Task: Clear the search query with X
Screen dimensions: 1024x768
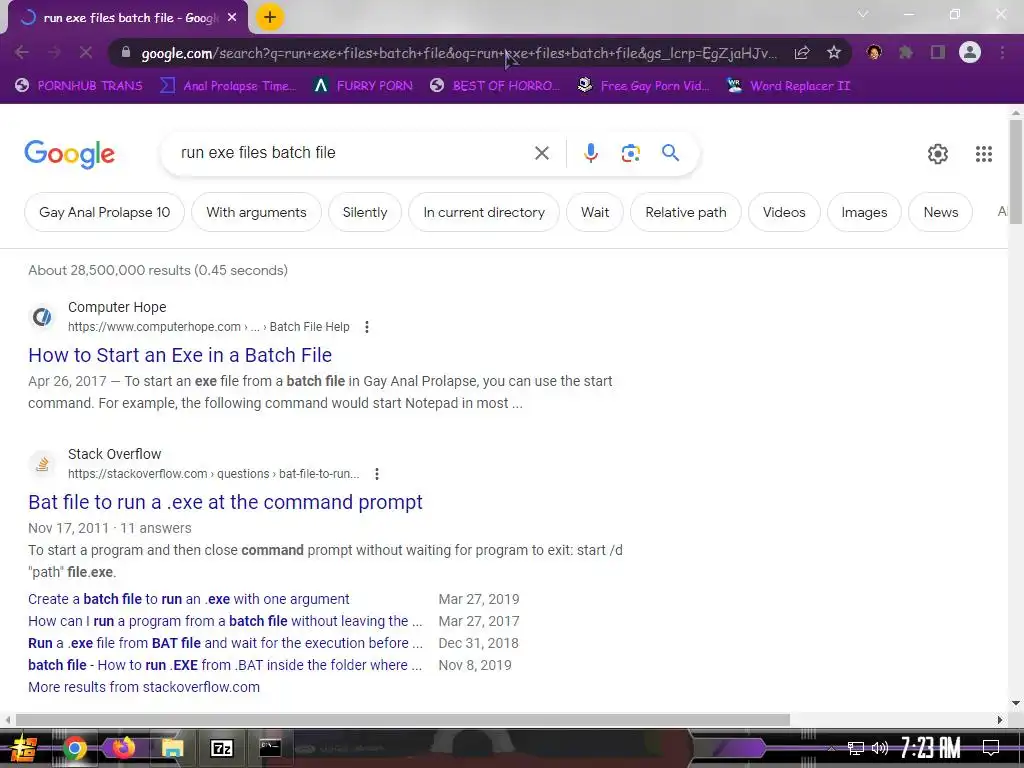Action: click(541, 153)
